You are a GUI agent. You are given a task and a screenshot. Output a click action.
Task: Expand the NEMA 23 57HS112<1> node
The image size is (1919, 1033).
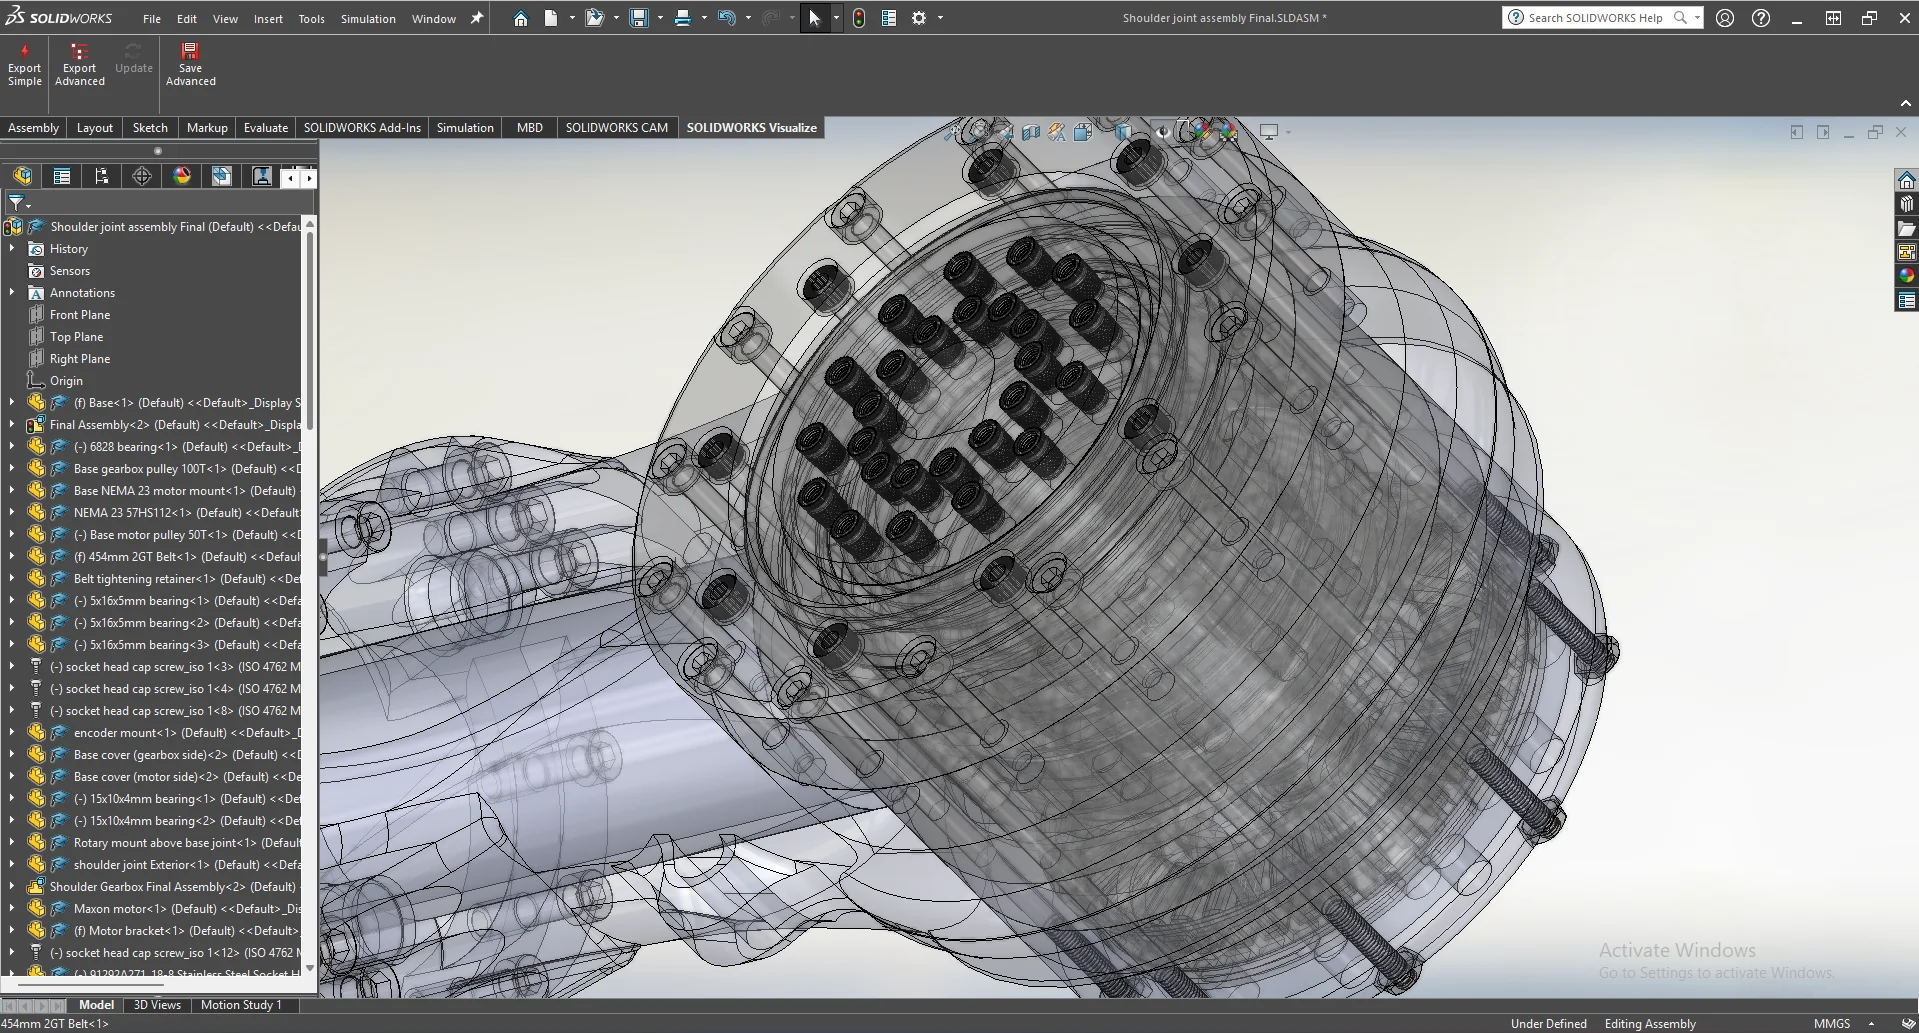[x=12, y=512]
